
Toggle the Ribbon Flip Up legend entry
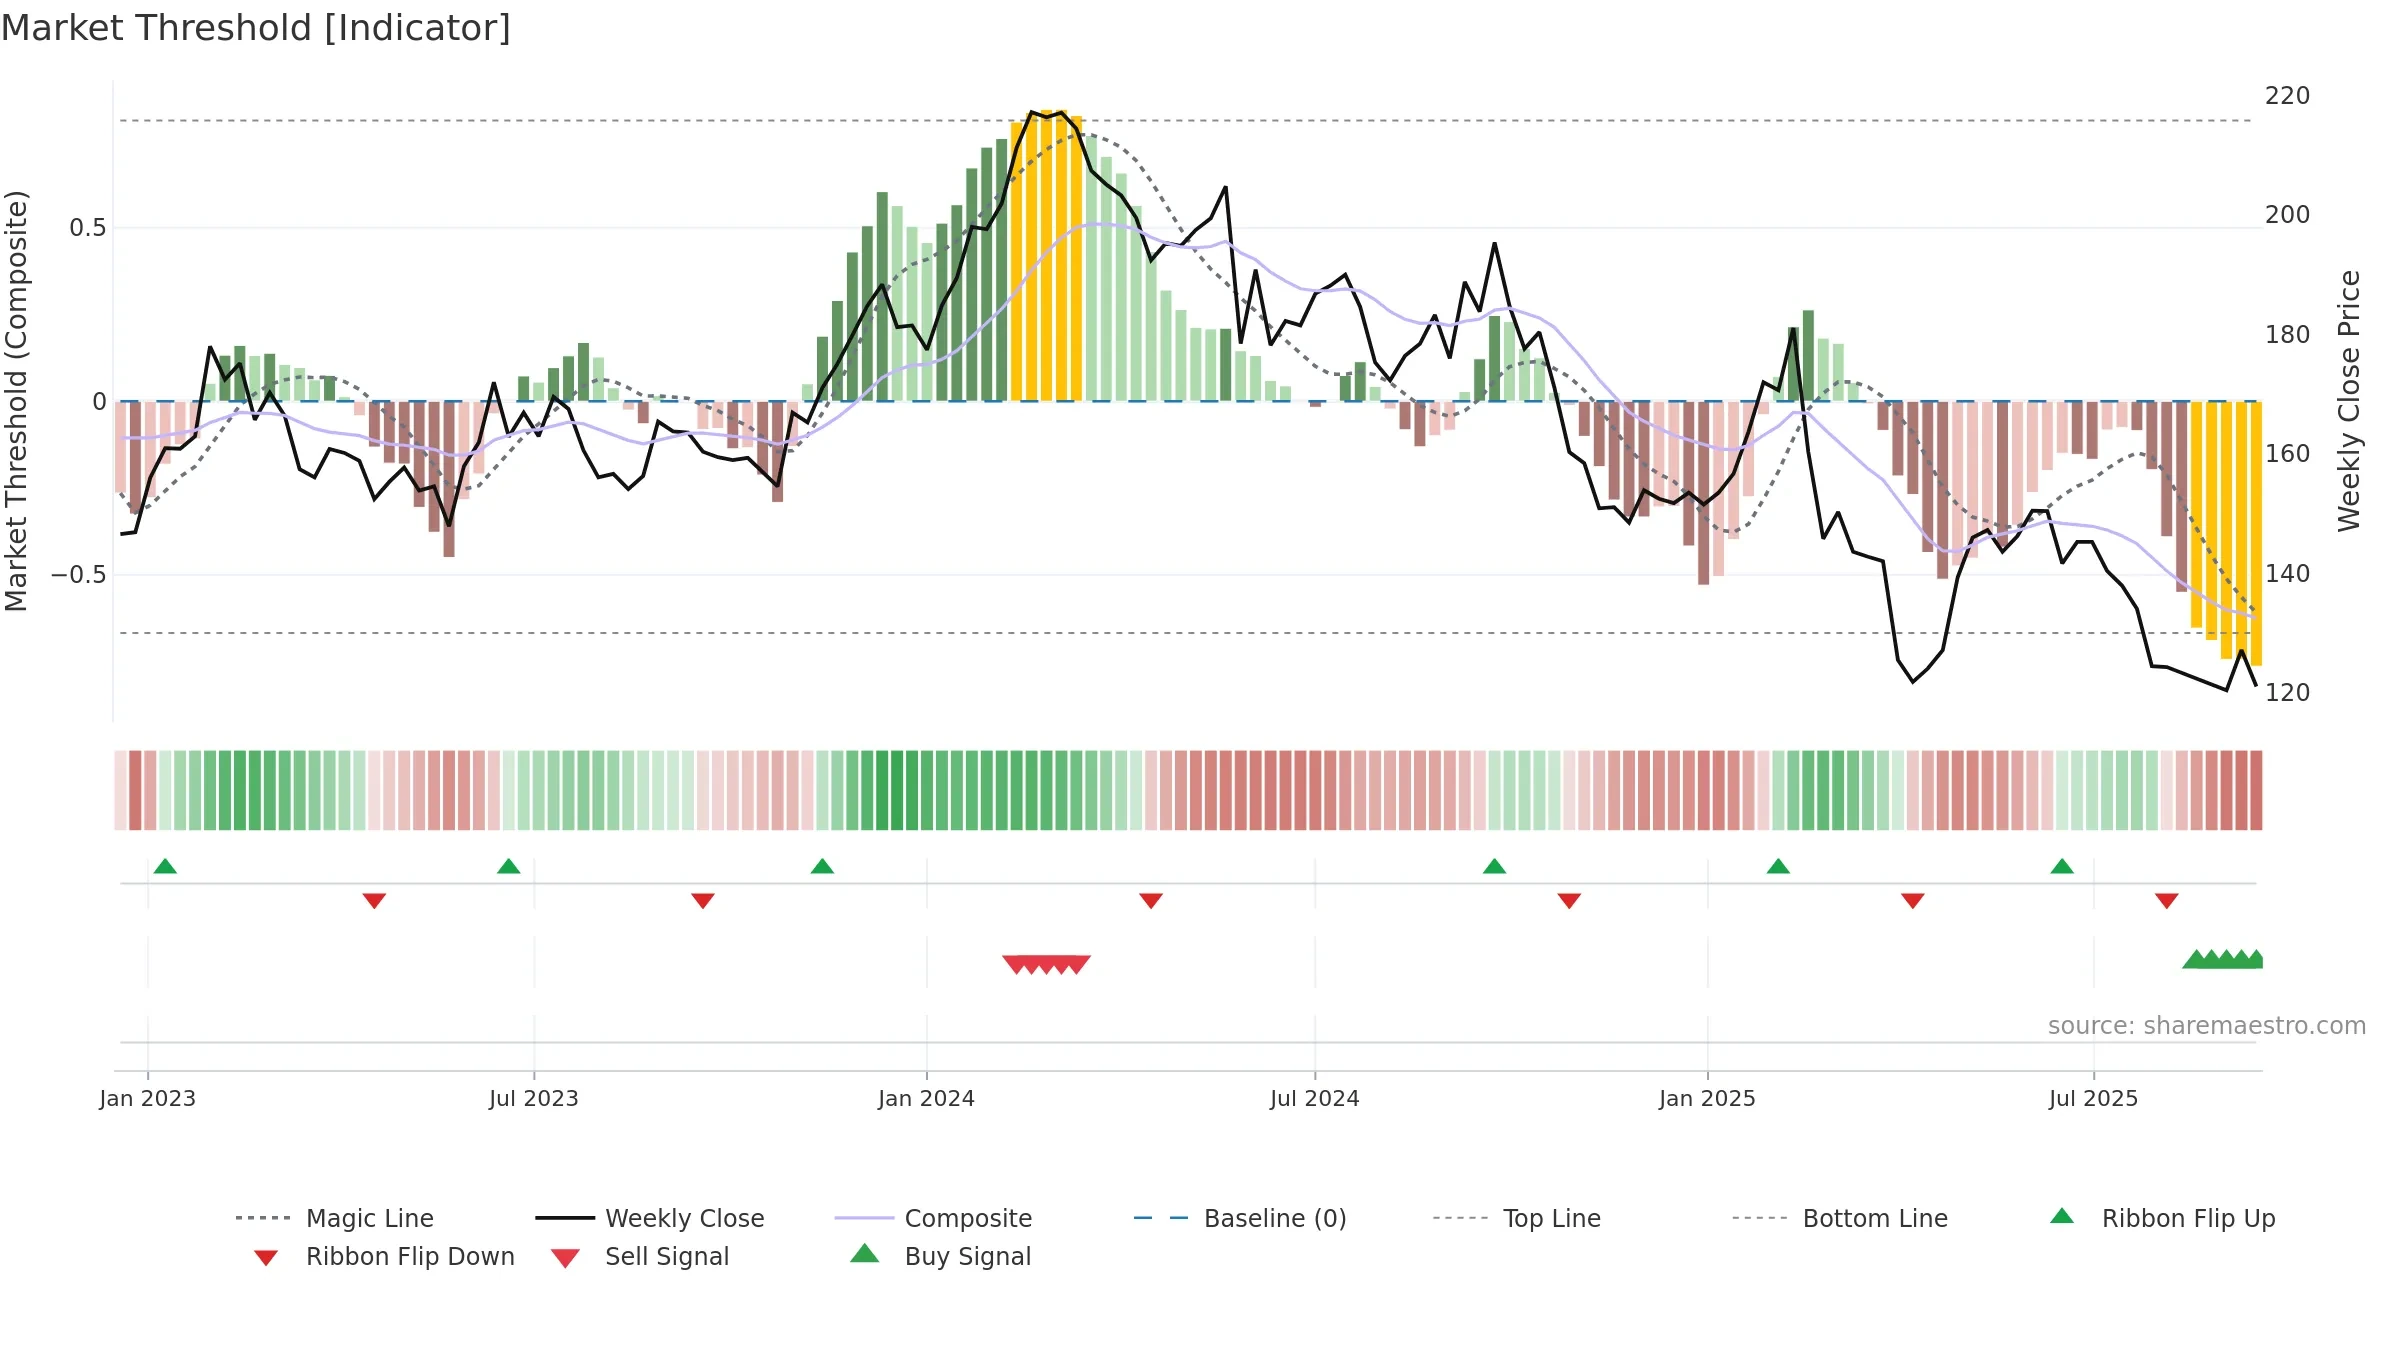click(x=2163, y=1218)
